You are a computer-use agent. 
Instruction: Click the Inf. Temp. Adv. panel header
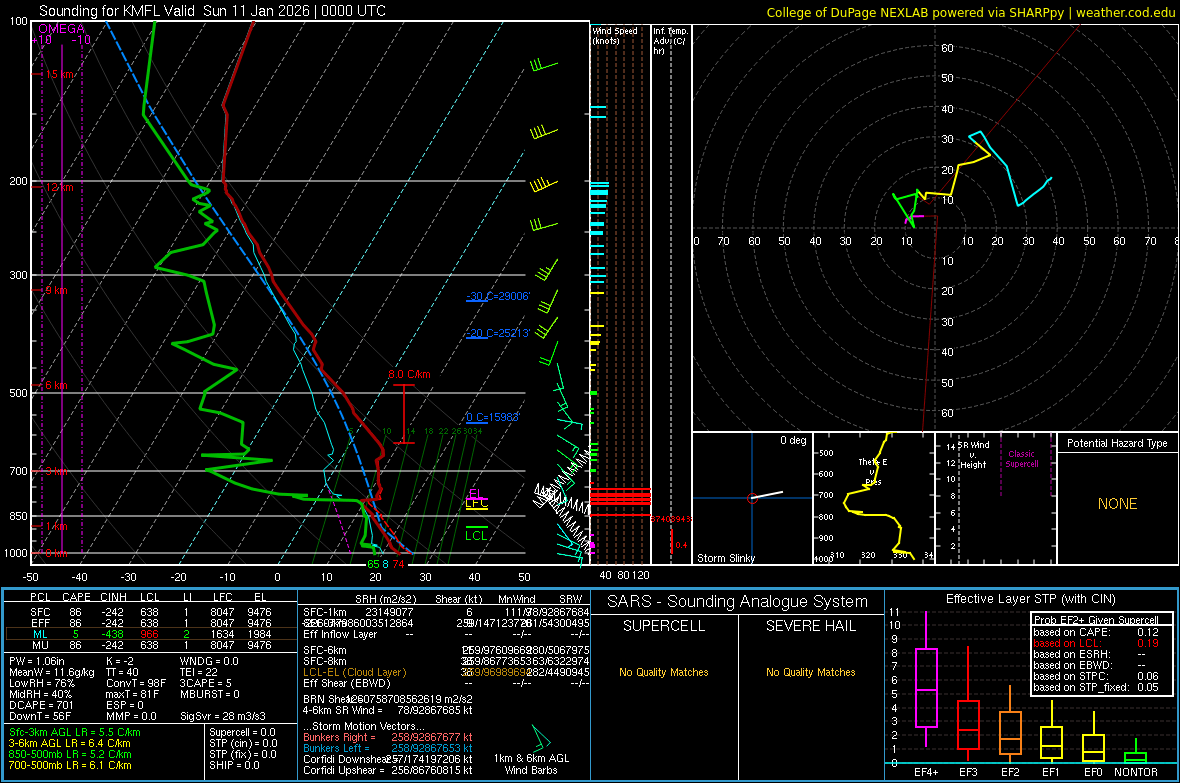pos(669,41)
